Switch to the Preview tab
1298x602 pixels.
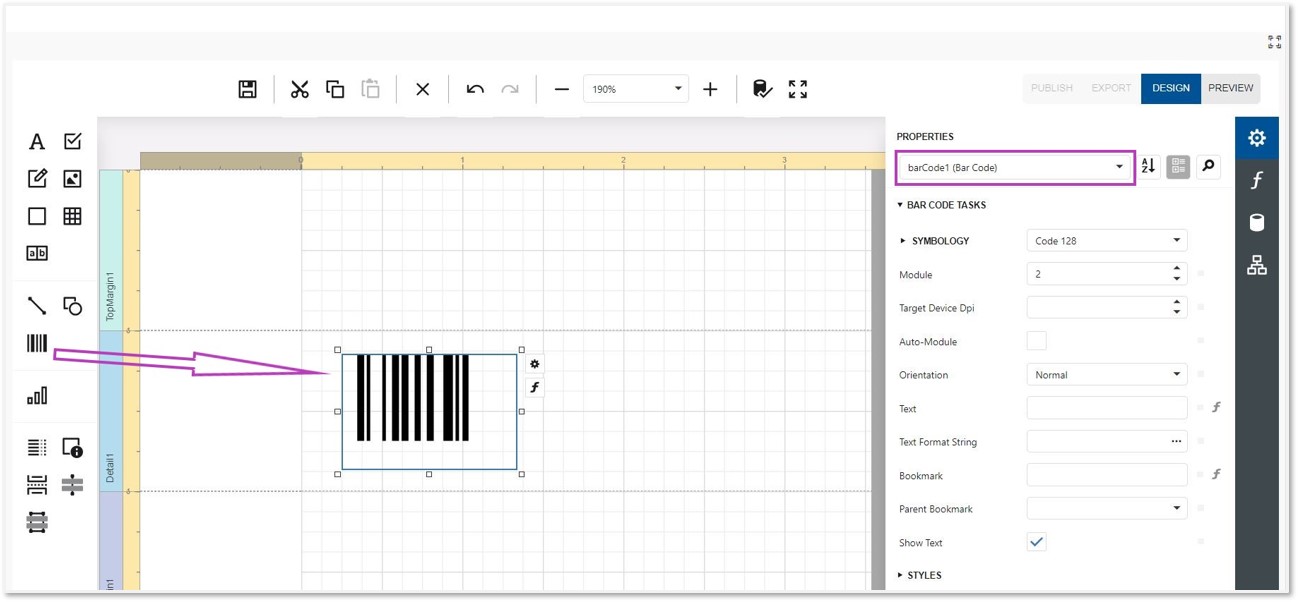pos(1230,88)
